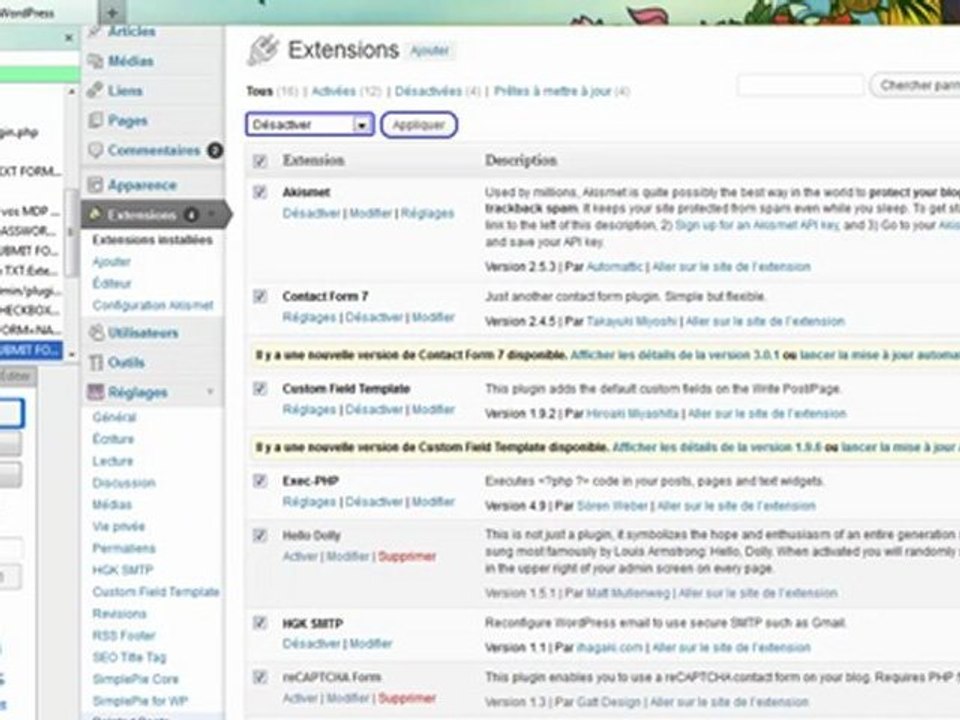960x720 pixels.
Task: Click the Ajouter button beside Extensions title
Action: 429,51
